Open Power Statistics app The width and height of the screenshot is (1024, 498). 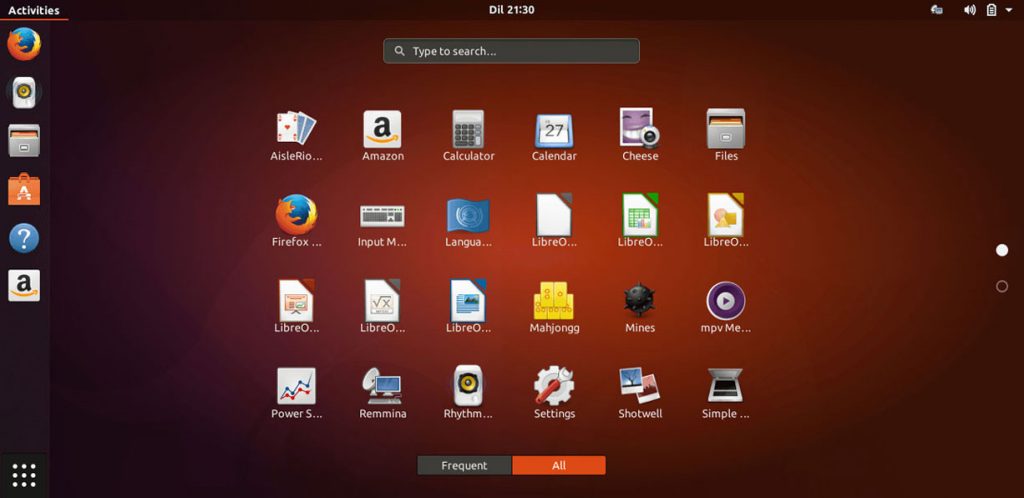pos(296,386)
